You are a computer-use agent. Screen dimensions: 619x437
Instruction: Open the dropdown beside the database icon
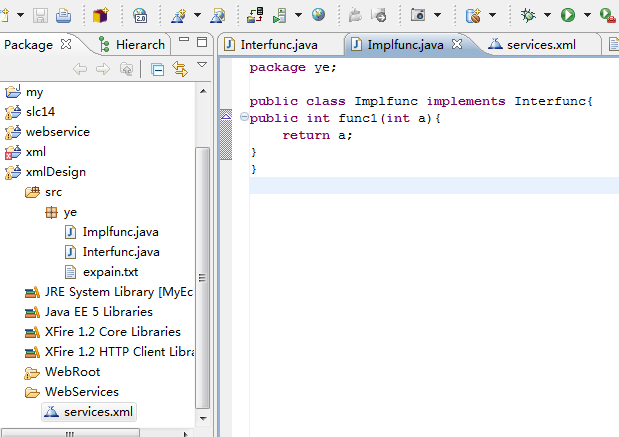coord(492,15)
